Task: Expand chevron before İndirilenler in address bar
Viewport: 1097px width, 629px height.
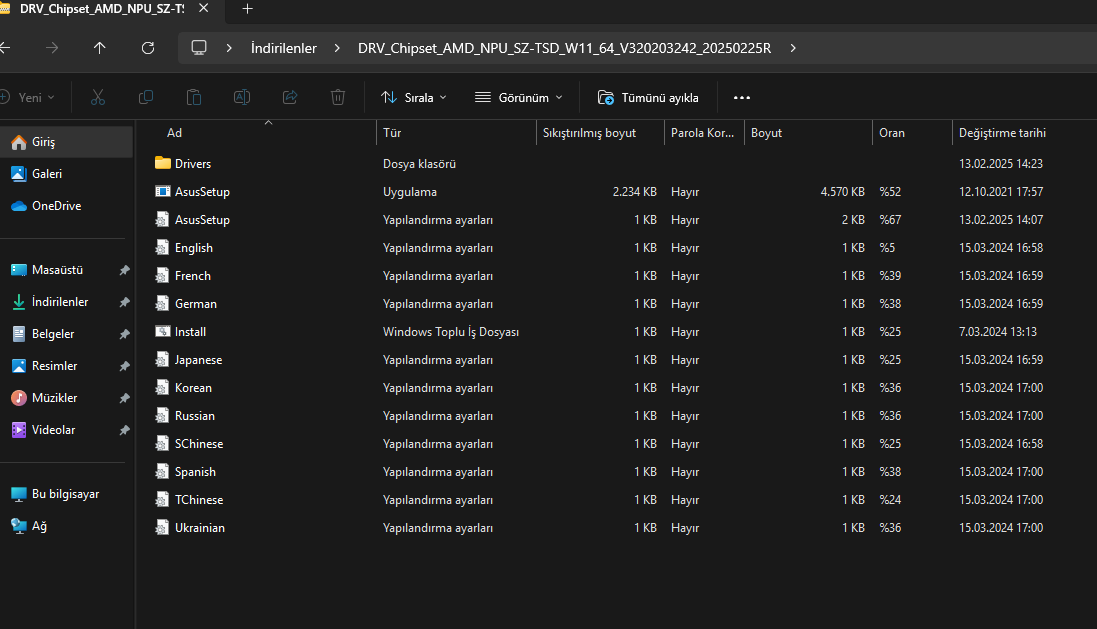Action: tap(229, 48)
